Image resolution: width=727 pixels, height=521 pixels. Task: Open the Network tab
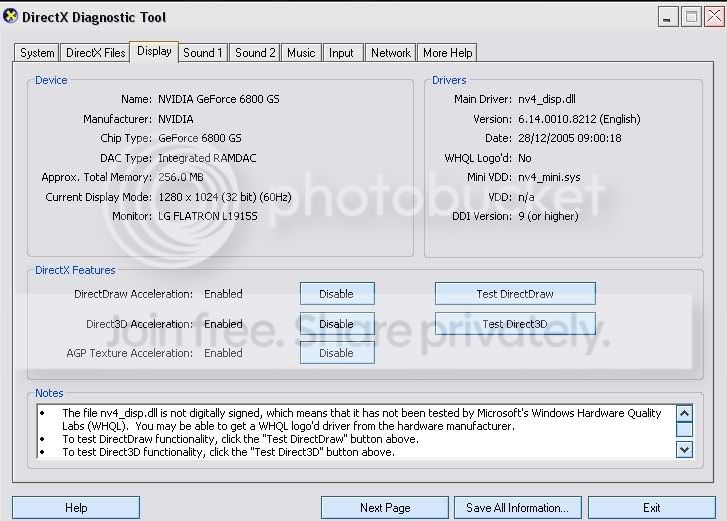[x=390, y=53]
